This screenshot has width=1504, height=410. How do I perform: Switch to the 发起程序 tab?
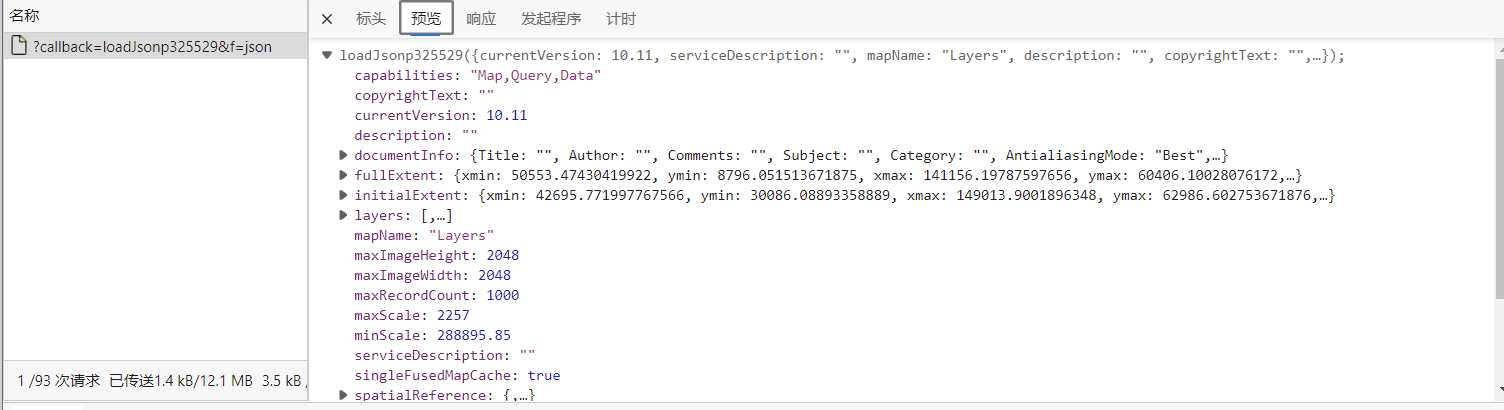point(551,19)
